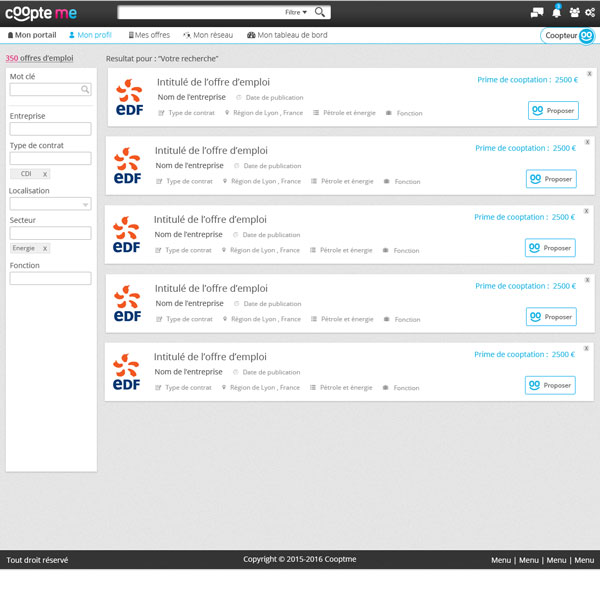Remove the Energie filter tag
The width and height of the screenshot is (600, 602).
pyautogui.click(x=45, y=248)
